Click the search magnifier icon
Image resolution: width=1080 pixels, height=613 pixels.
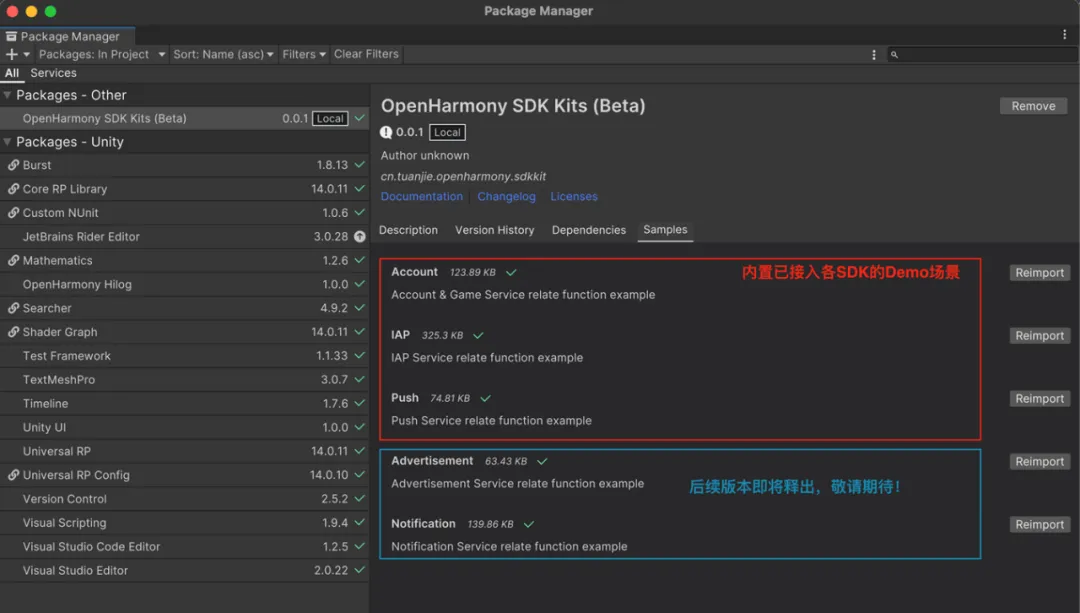pos(894,54)
